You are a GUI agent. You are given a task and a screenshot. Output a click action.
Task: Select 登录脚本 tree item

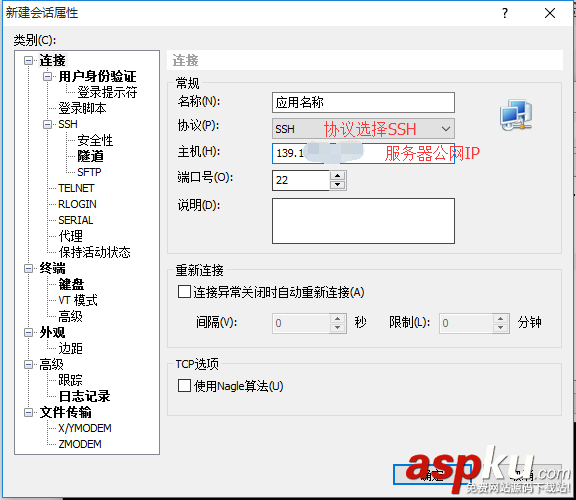pos(82,108)
